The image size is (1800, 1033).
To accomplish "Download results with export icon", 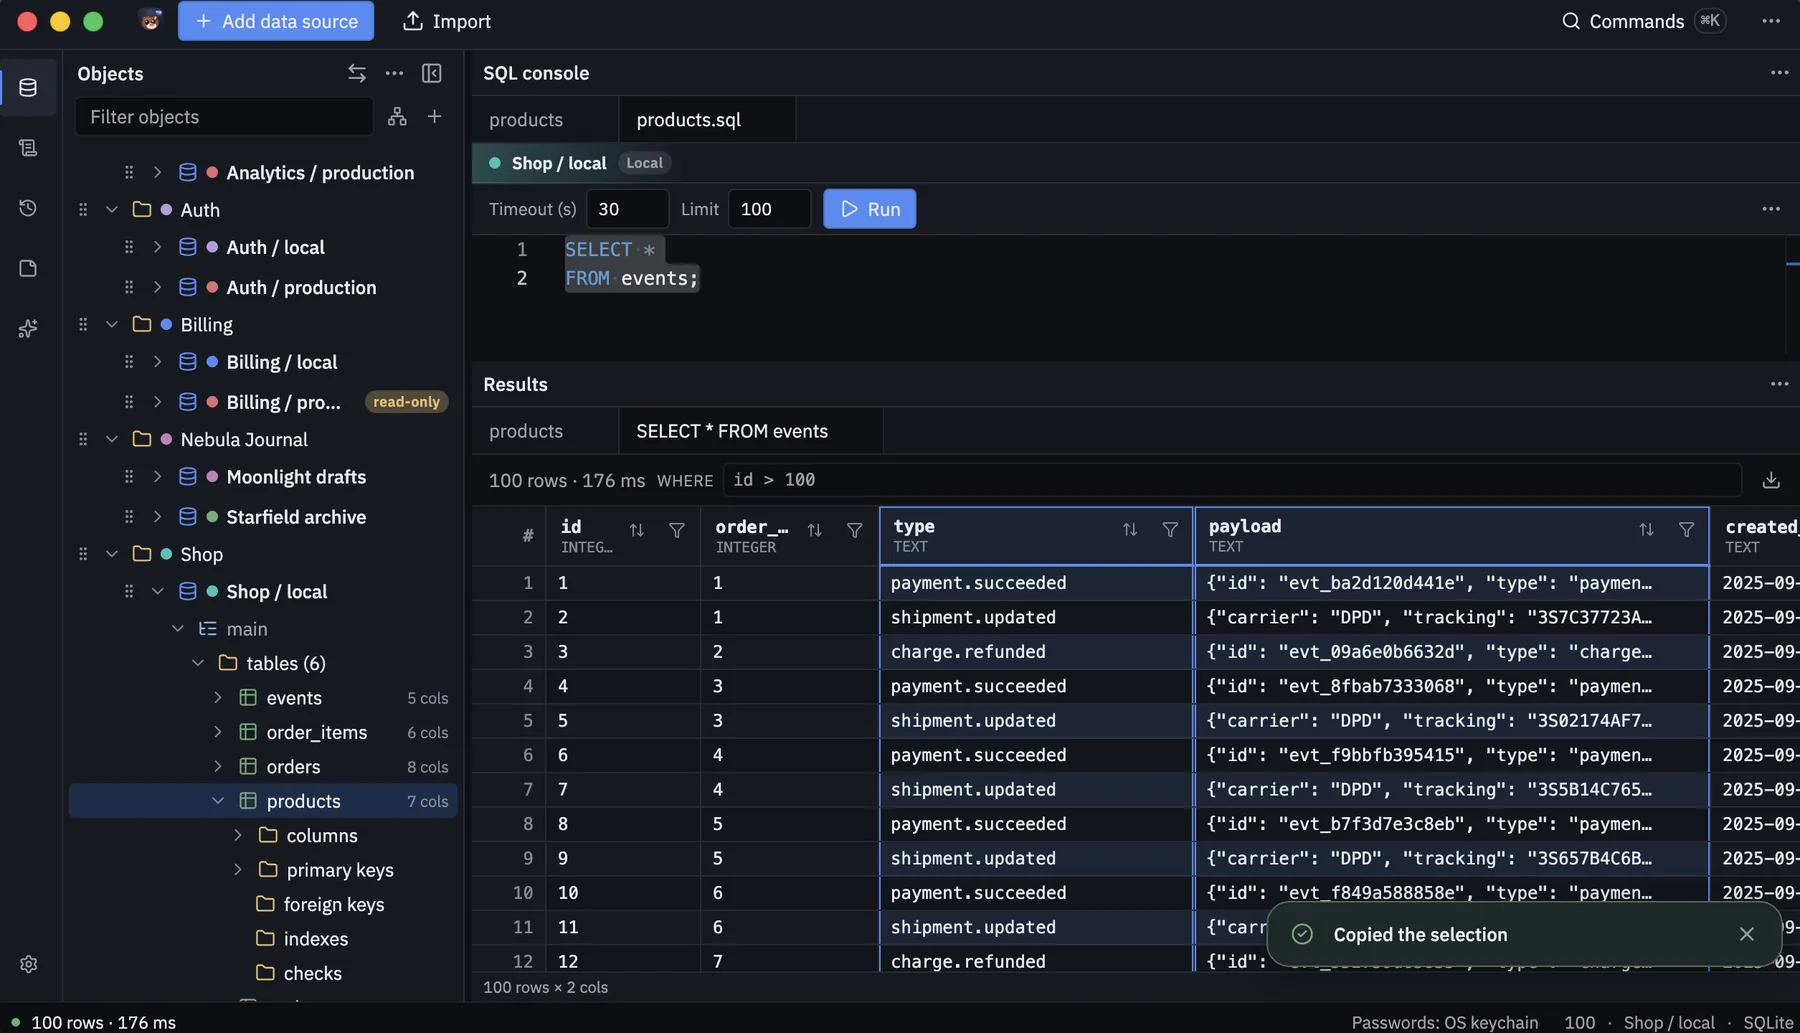I will [x=1771, y=480].
